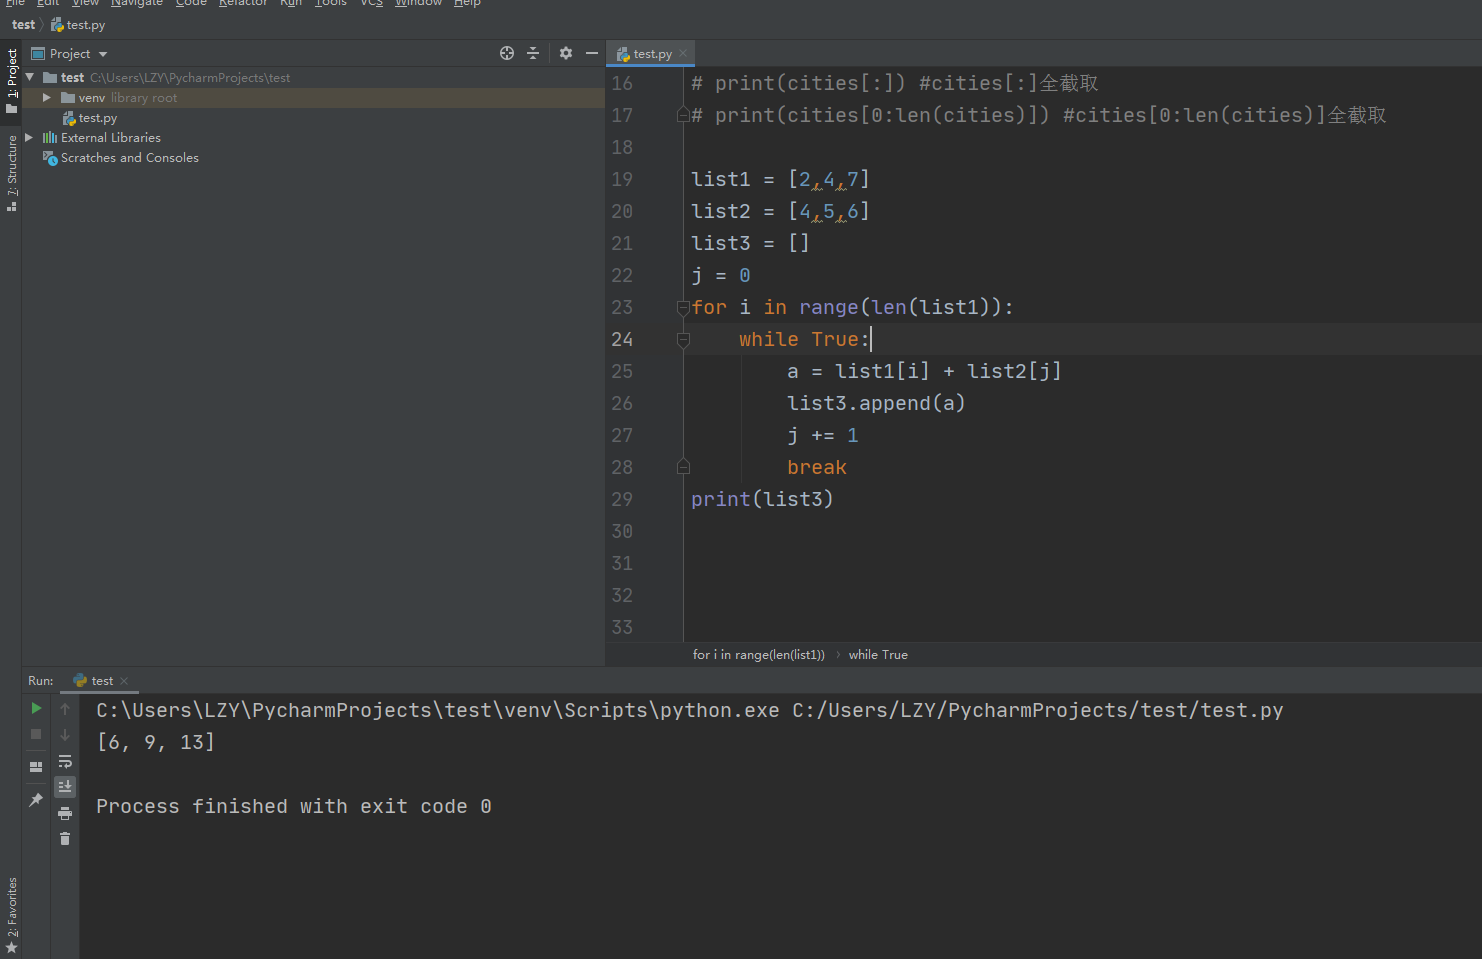Close the test.py editor tab
1482x959 pixels.
683,54
